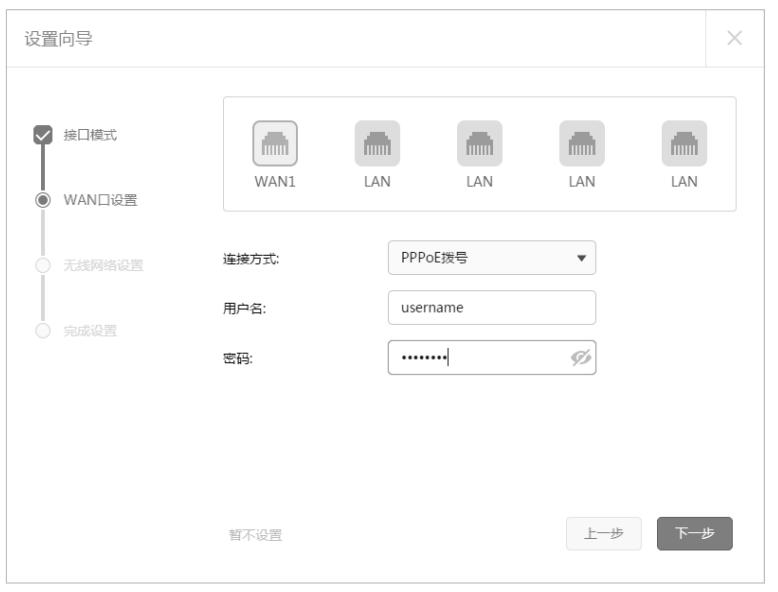Viewport: 778px width, 592px height.
Task: Click the checked 接口模式 step checkbox
Action: (x=42, y=134)
